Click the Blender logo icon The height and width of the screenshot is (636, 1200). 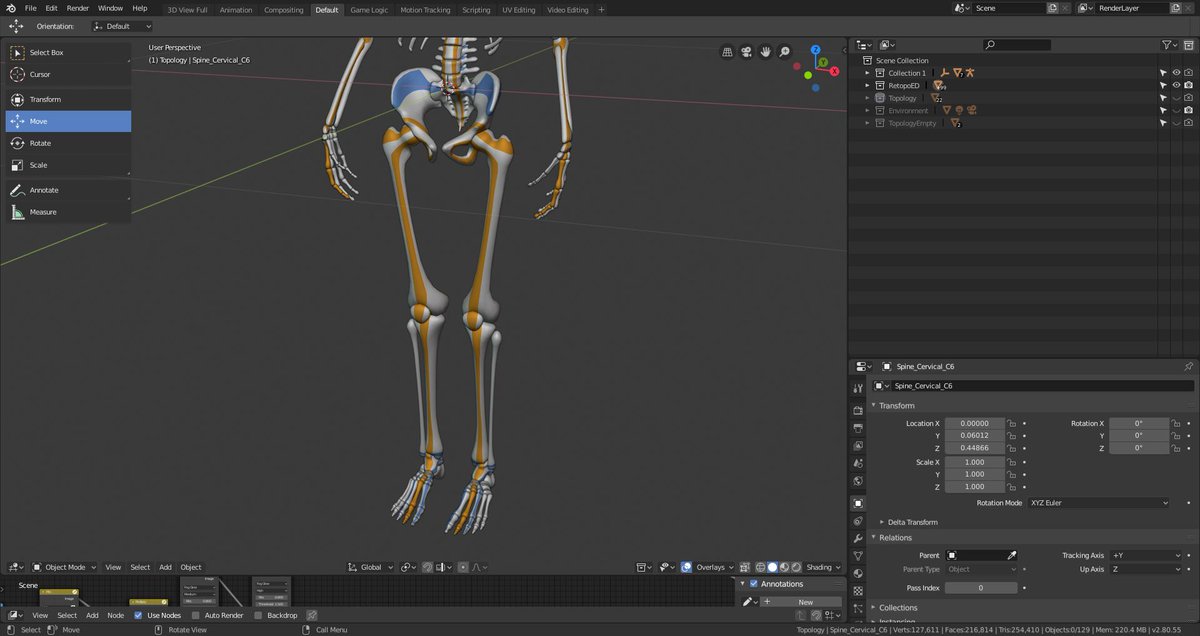click(10, 8)
